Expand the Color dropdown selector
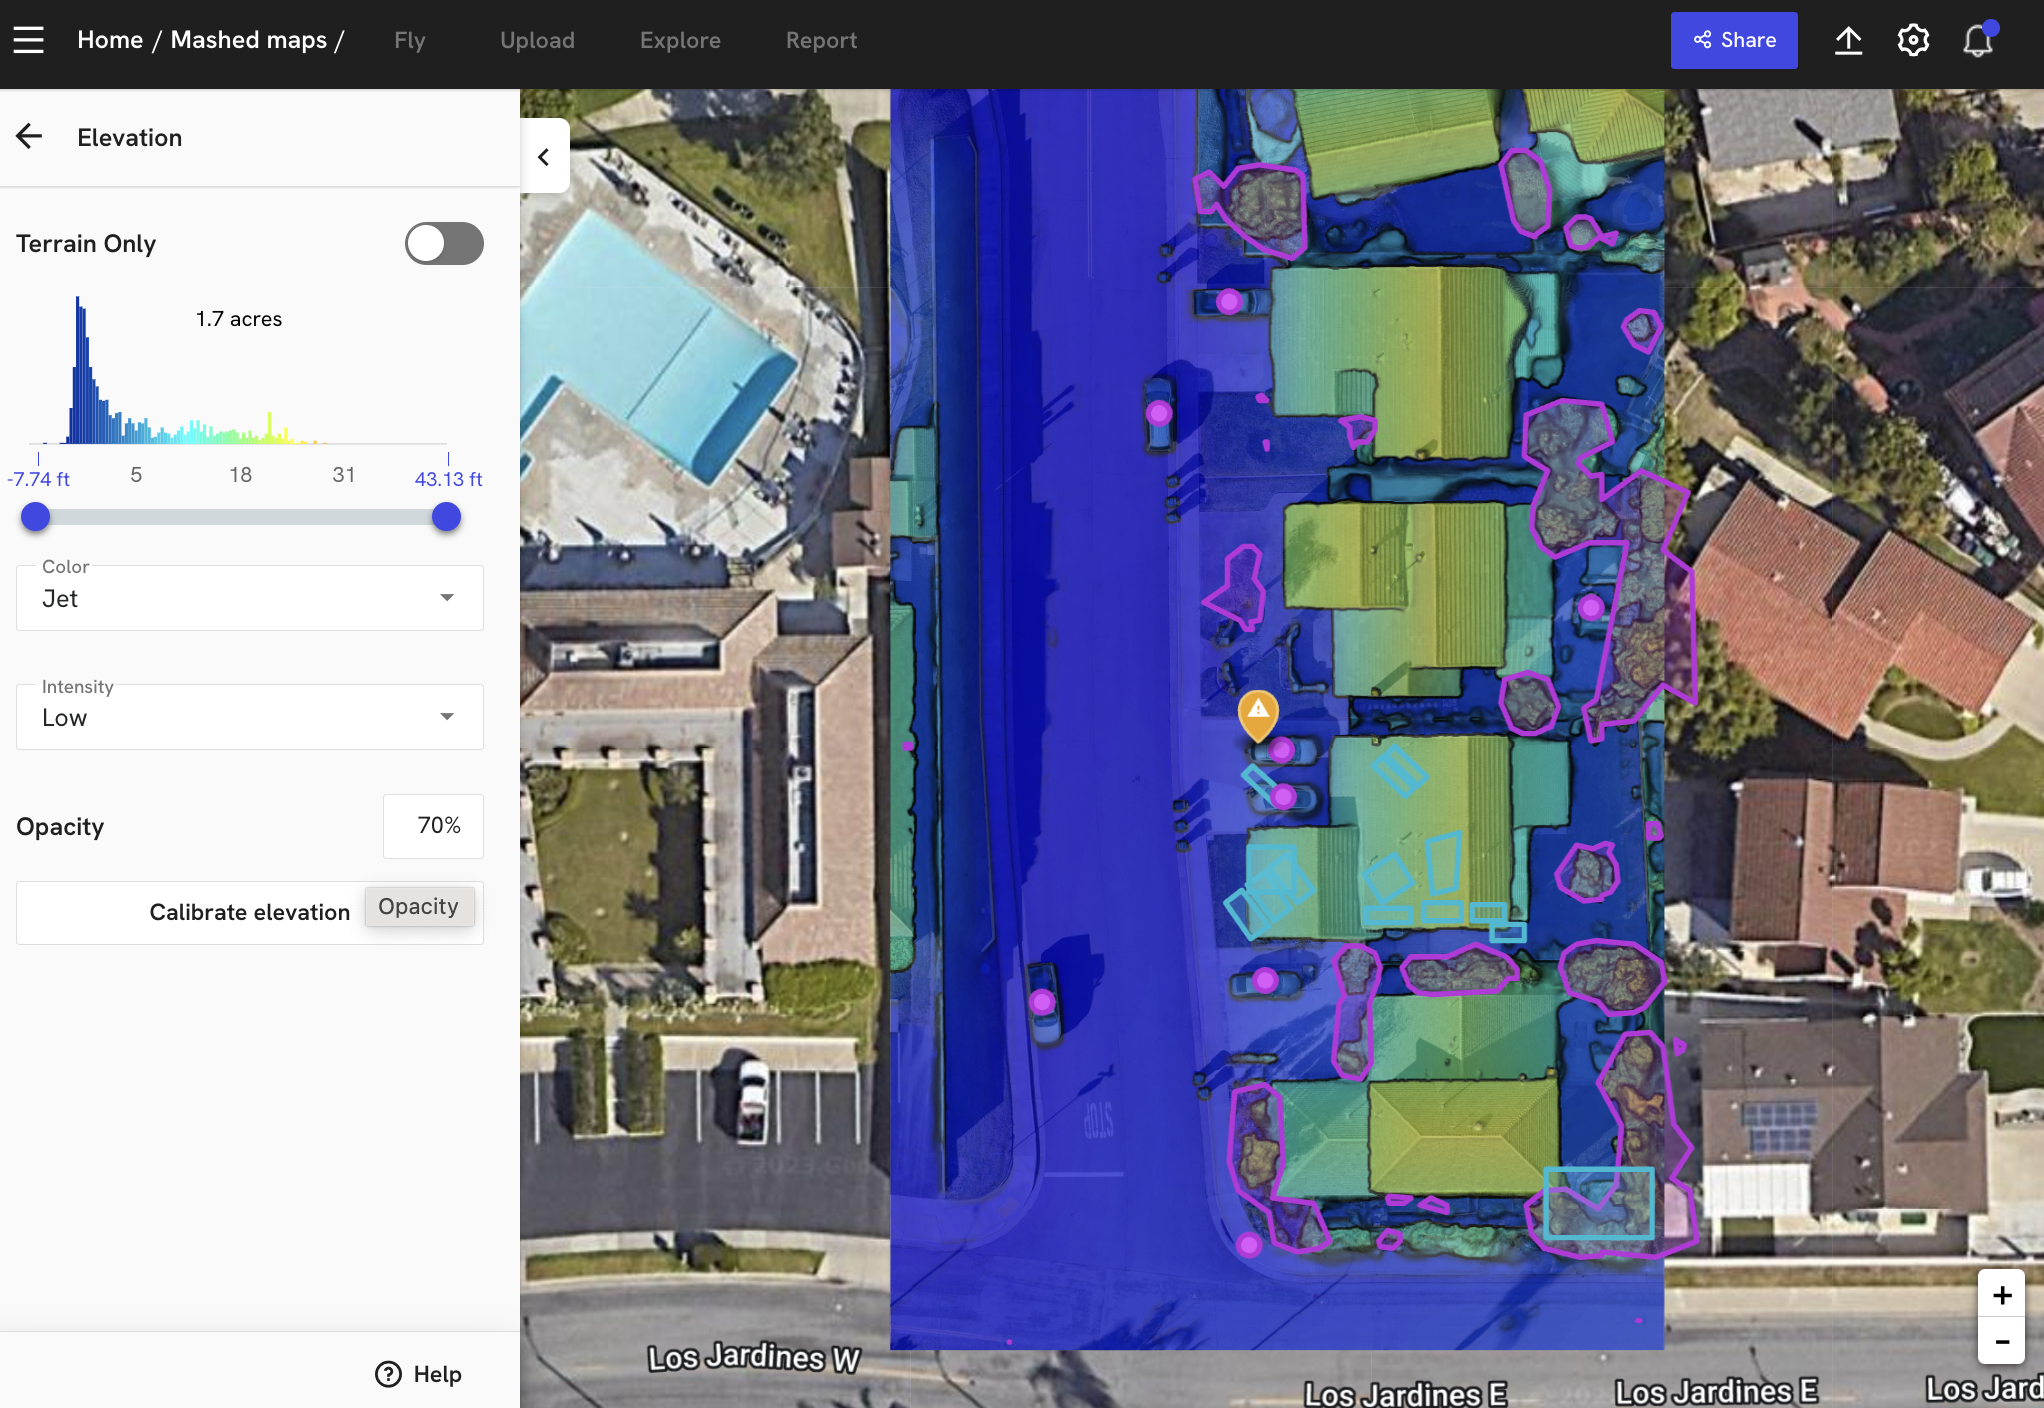 [x=449, y=596]
